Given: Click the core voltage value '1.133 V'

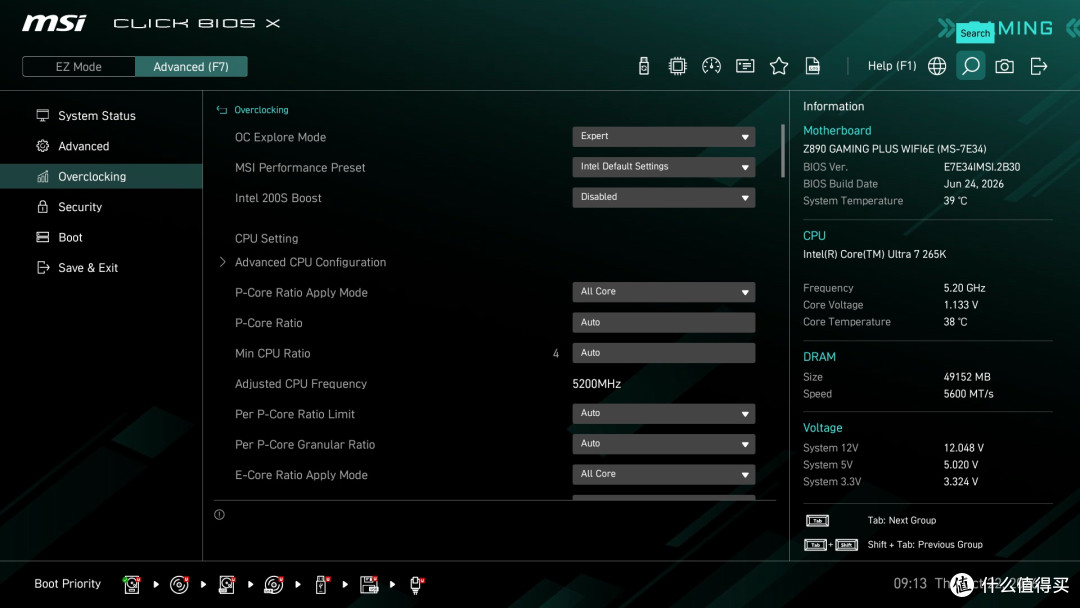Looking at the screenshot, I should click(x=961, y=304).
